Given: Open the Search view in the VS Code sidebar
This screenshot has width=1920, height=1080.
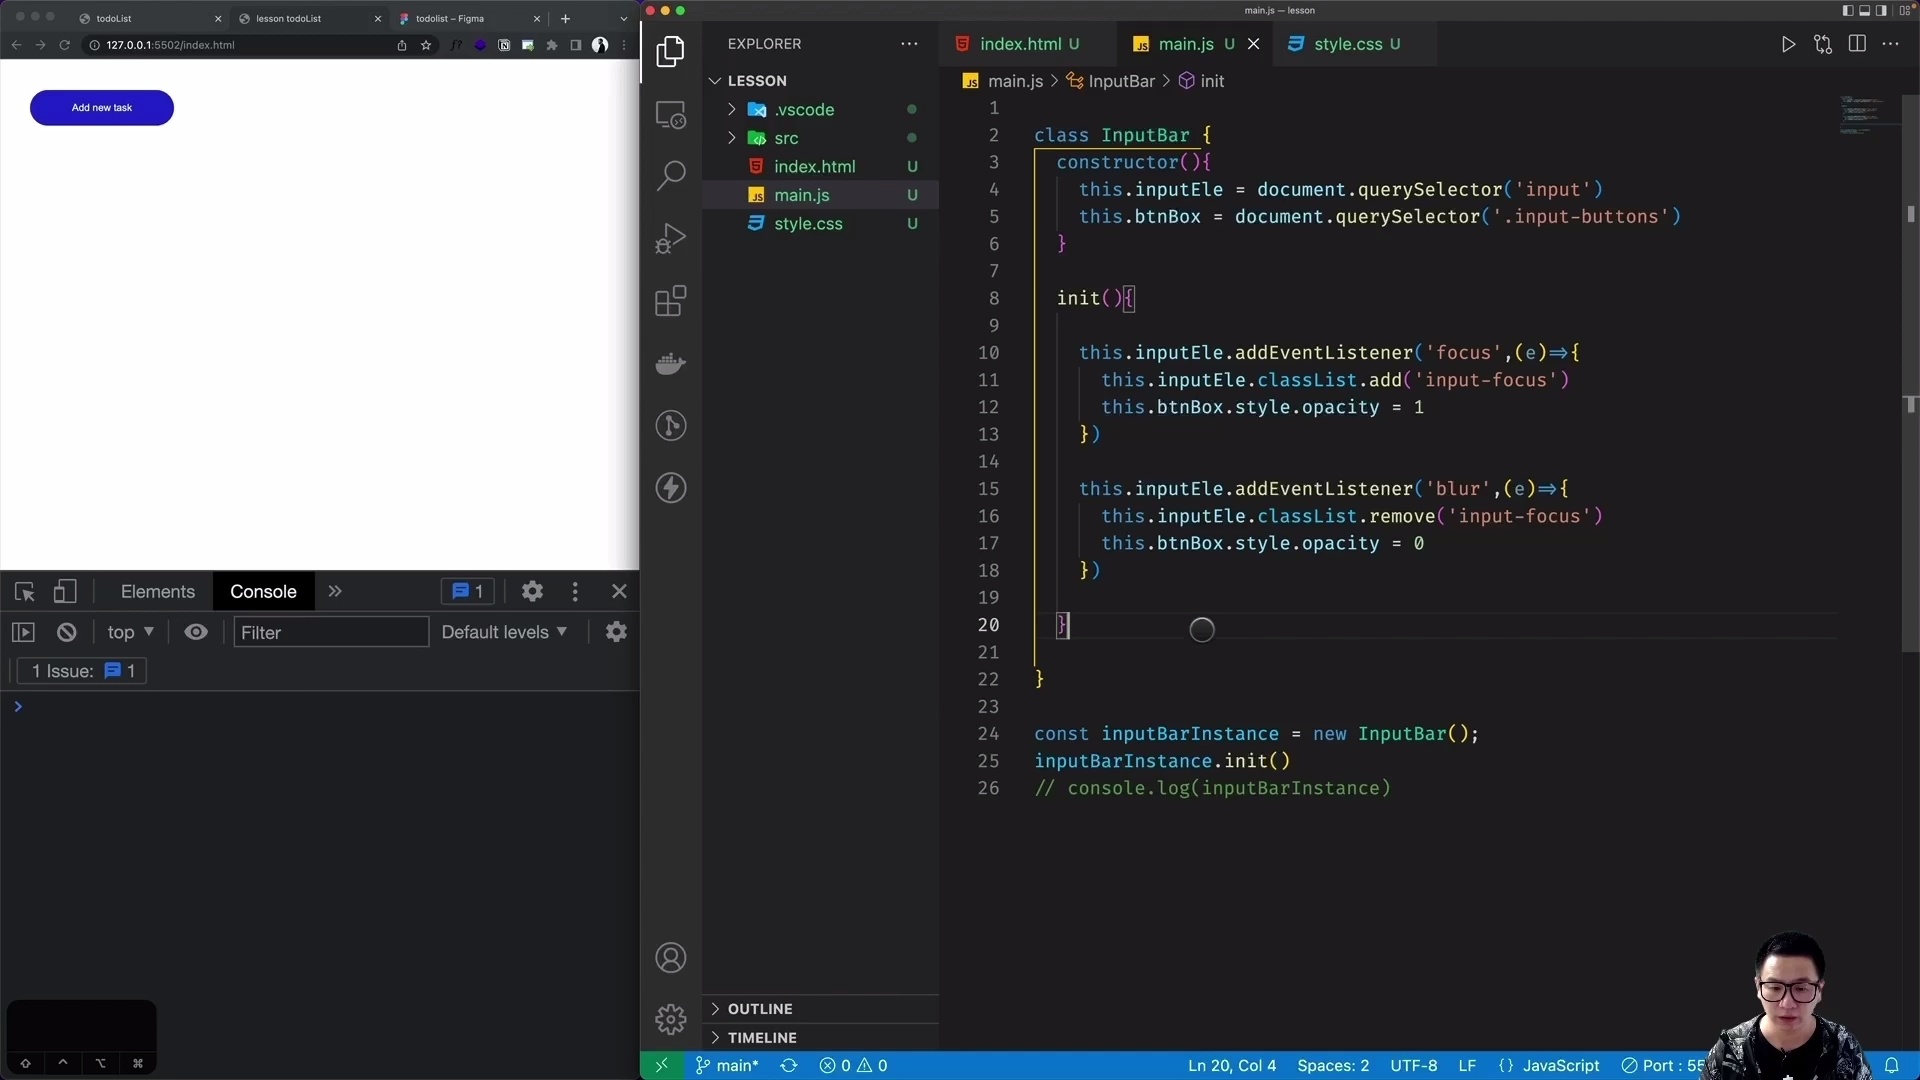Looking at the screenshot, I should click(671, 175).
